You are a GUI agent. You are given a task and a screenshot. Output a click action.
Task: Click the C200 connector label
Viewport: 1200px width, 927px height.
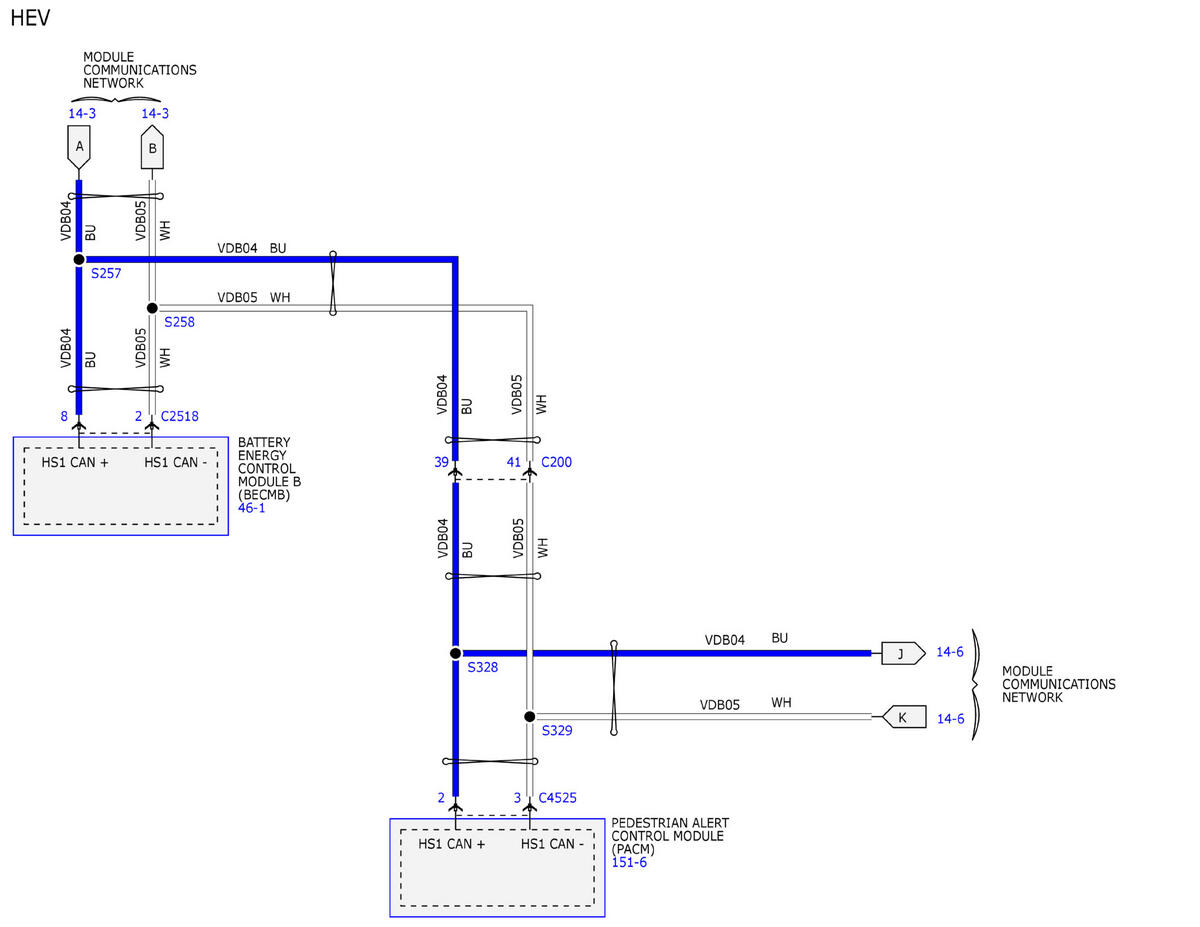556,462
